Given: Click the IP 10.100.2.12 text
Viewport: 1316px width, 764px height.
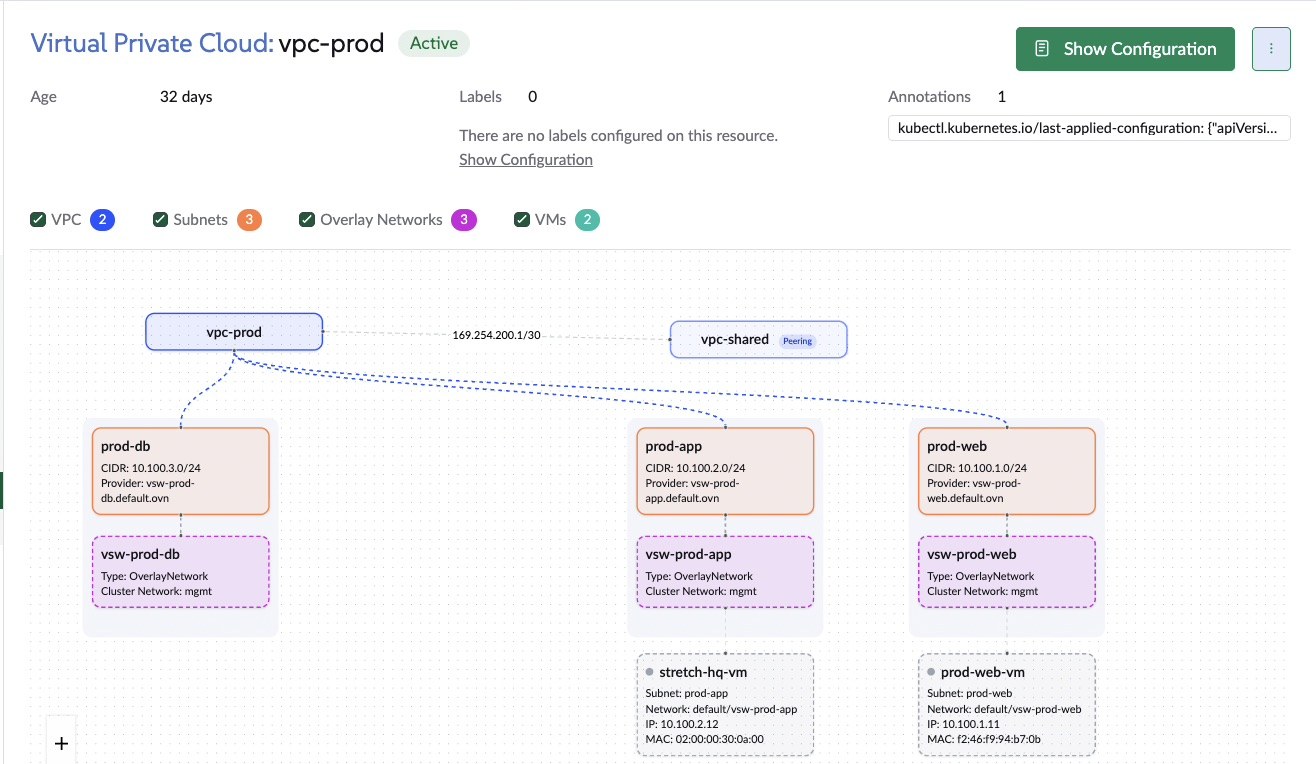Looking at the screenshot, I should pyautogui.click(x=684, y=723).
